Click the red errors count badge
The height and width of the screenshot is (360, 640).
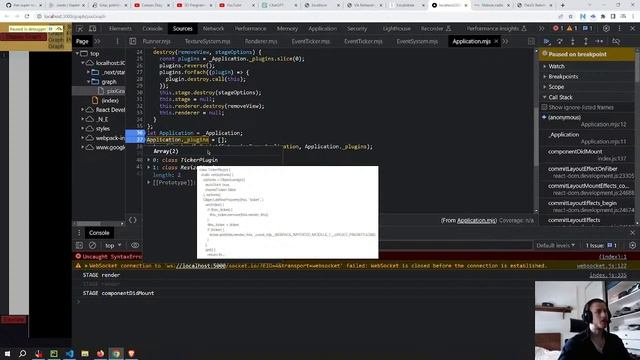click(558, 29)
